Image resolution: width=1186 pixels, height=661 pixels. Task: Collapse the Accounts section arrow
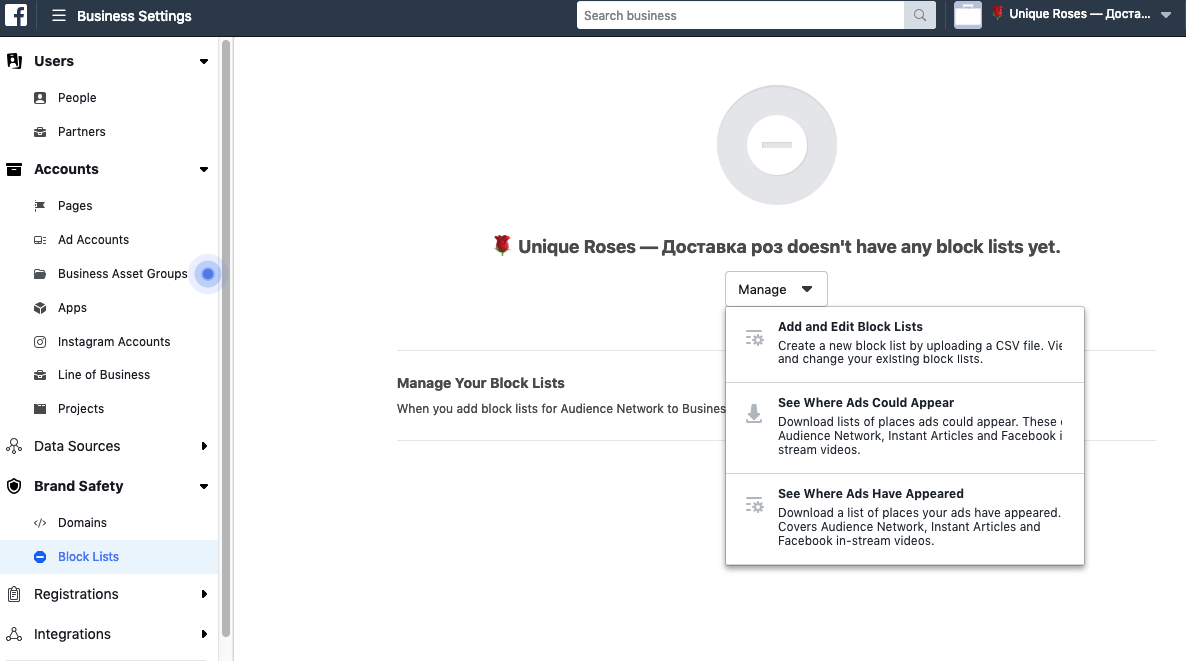tap(203, 169)
